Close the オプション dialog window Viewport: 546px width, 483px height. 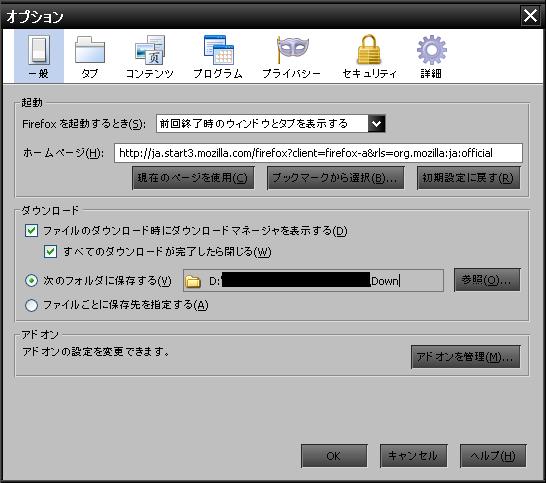(530, 16)
